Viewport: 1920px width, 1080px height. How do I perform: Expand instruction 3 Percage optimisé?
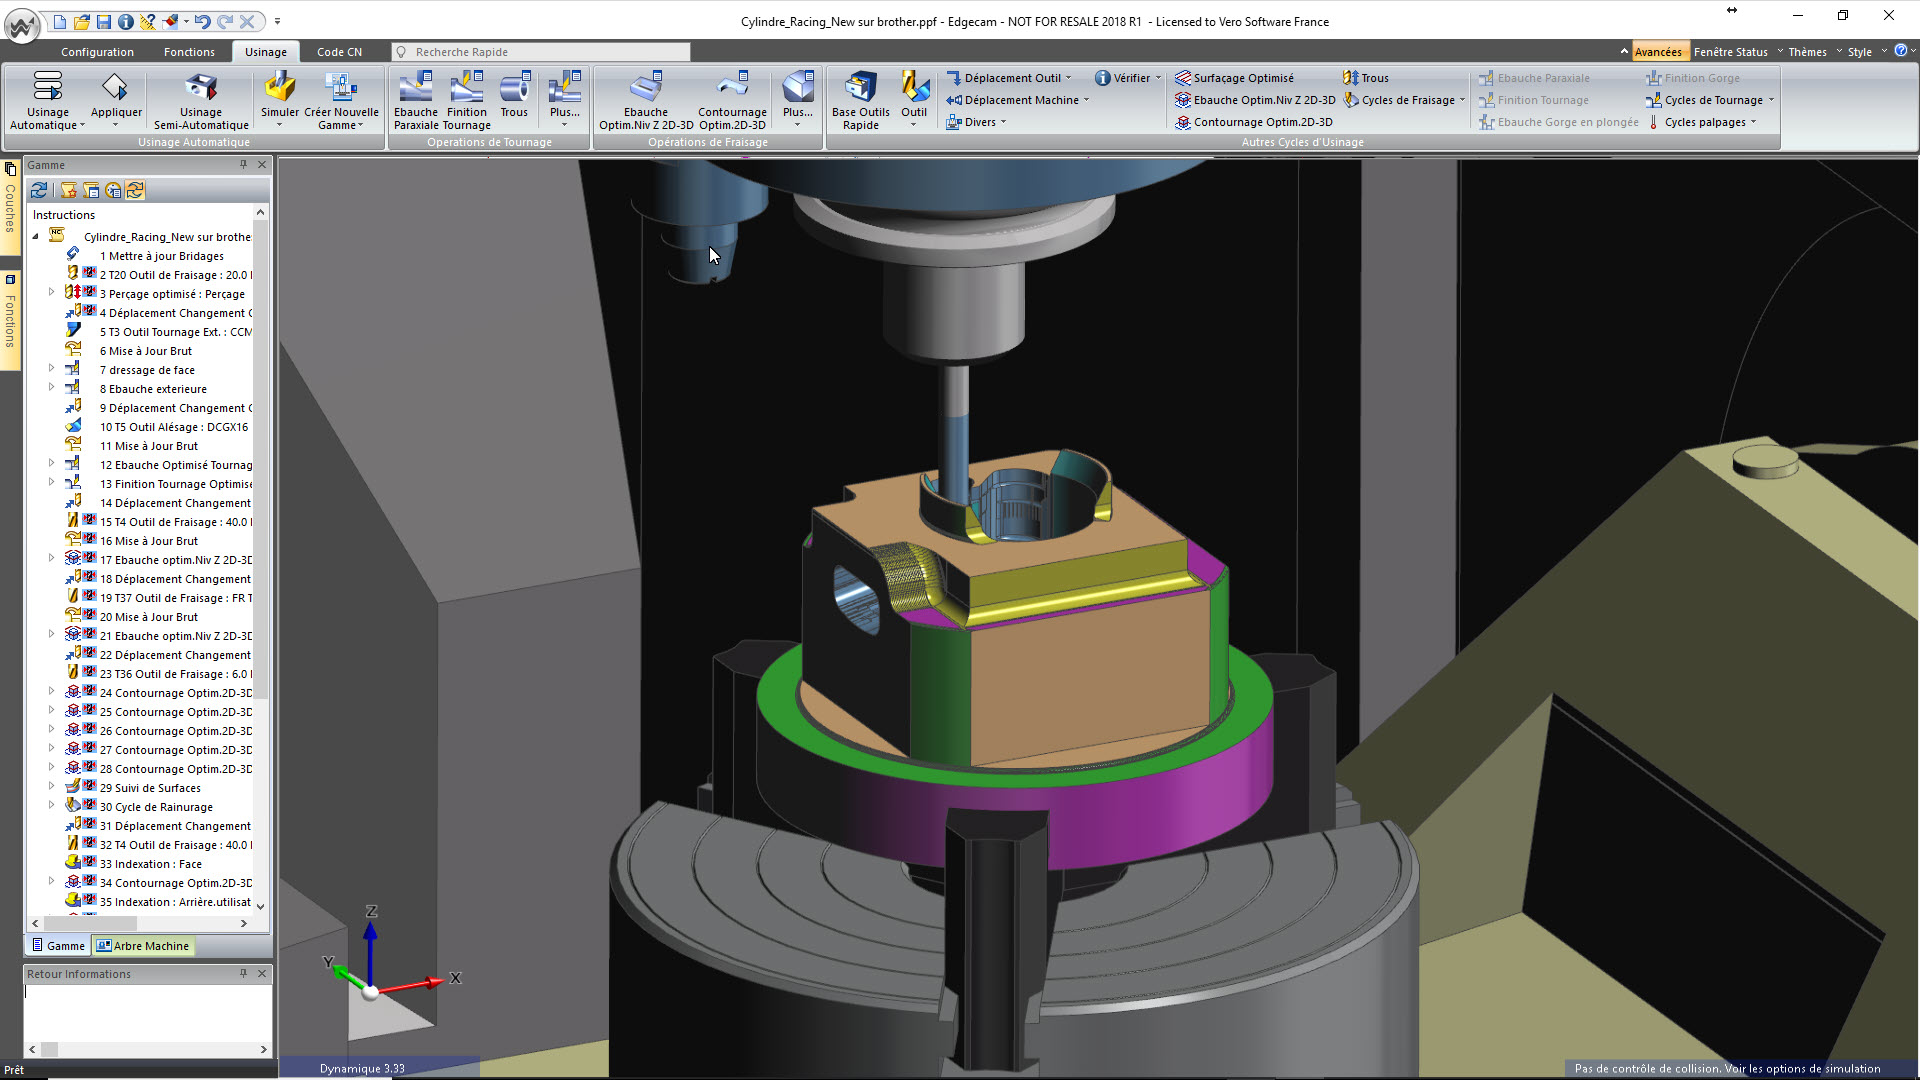[x=52, y=293]
